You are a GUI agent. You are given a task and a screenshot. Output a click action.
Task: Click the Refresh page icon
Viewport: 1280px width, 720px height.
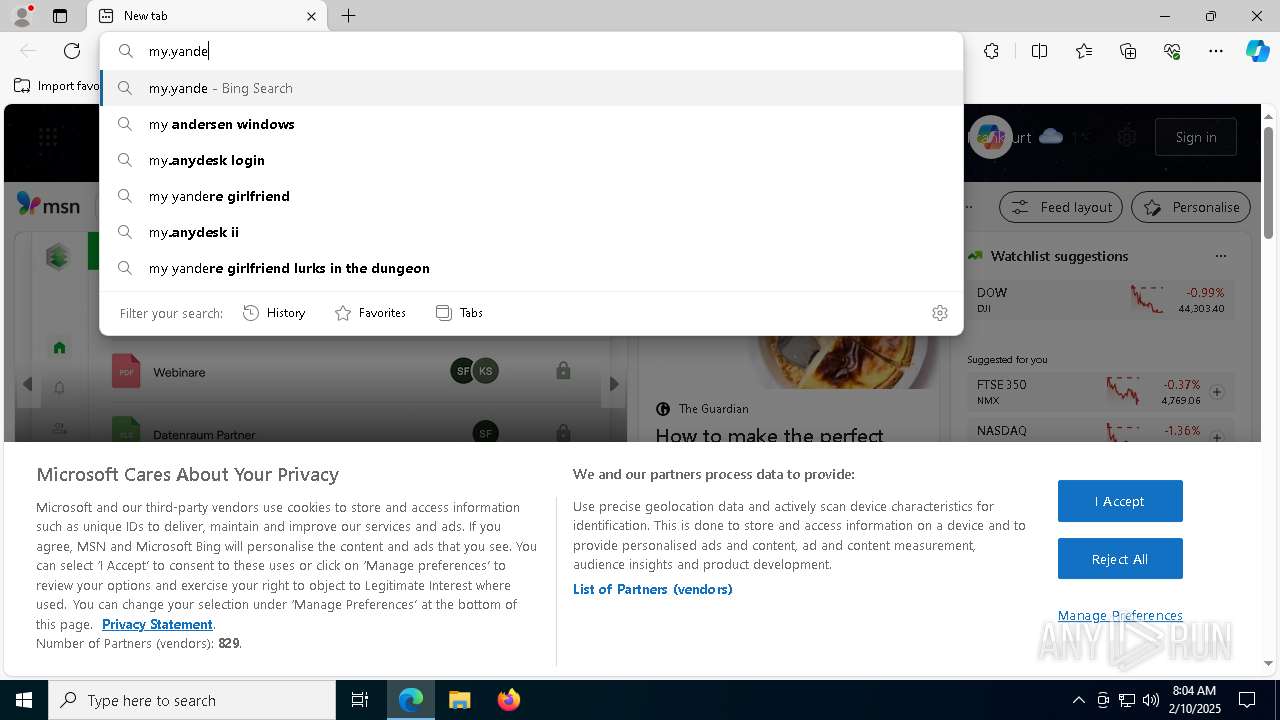[x=72, y=51]
